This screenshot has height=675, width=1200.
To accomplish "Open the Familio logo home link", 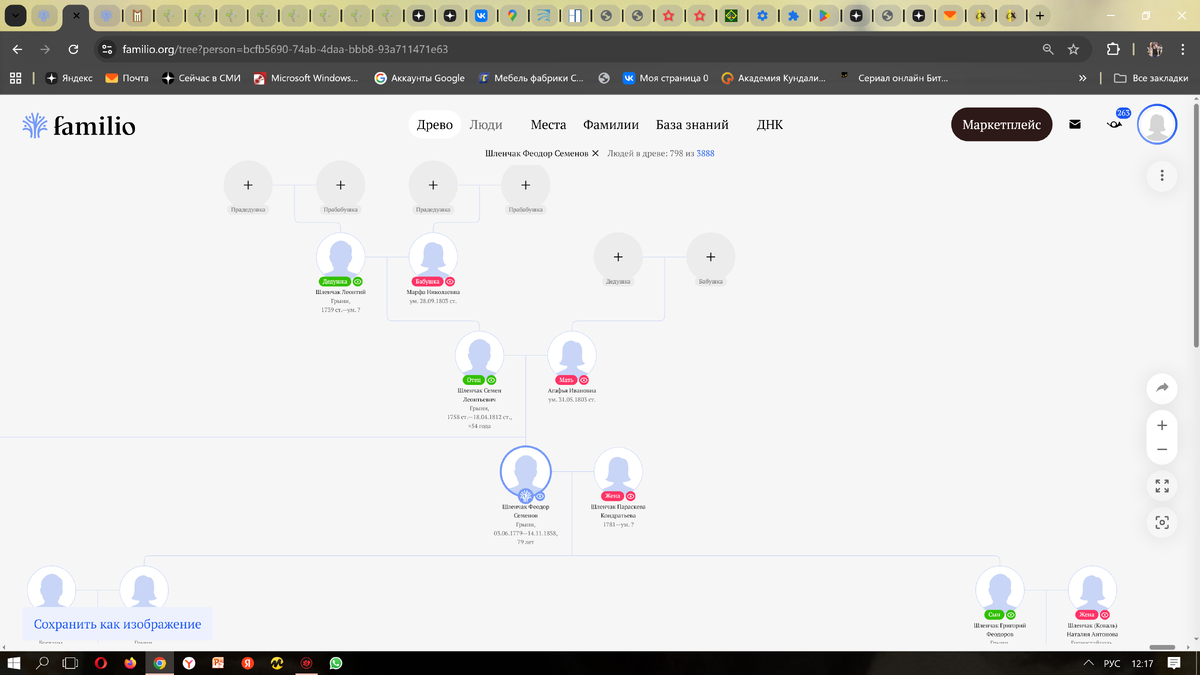I will 78,125.
